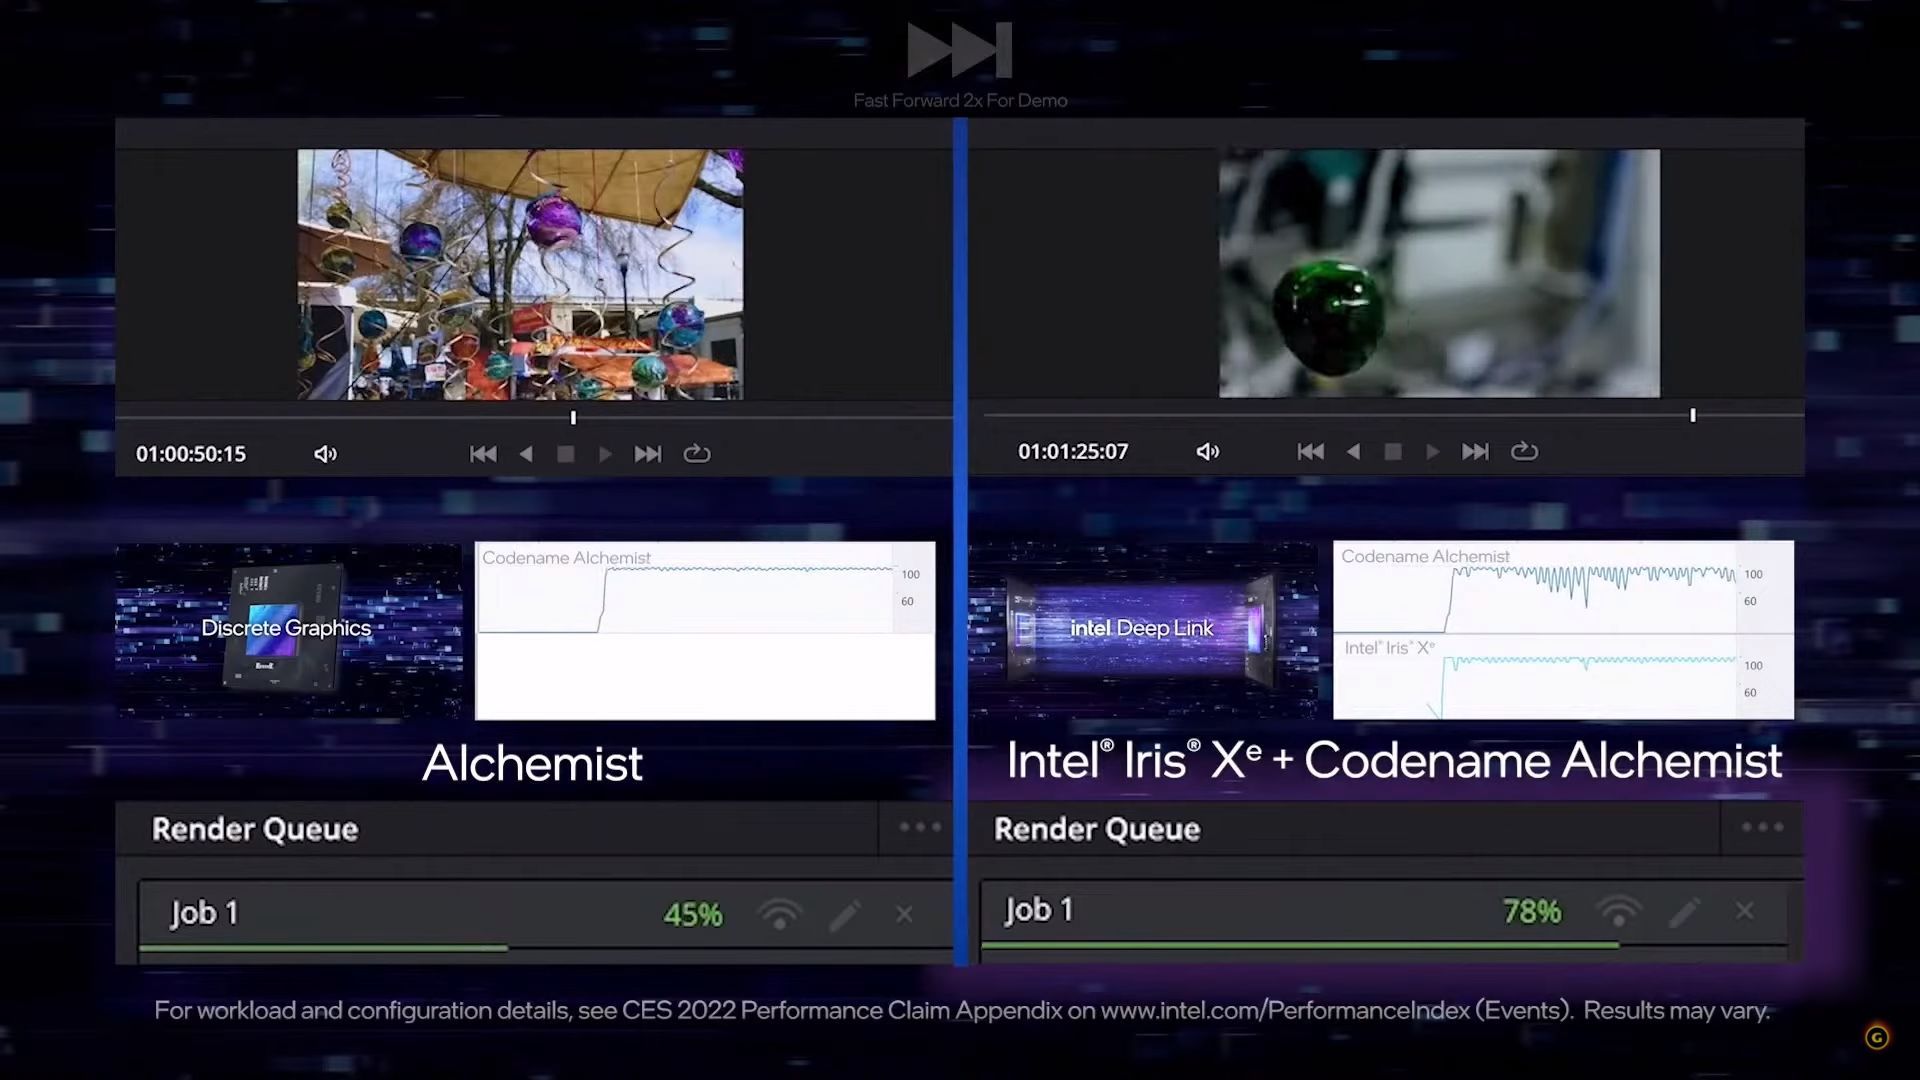Click the Job 1 label beside 45%
Viewport: 1920px width, 1080px height.
204,913
